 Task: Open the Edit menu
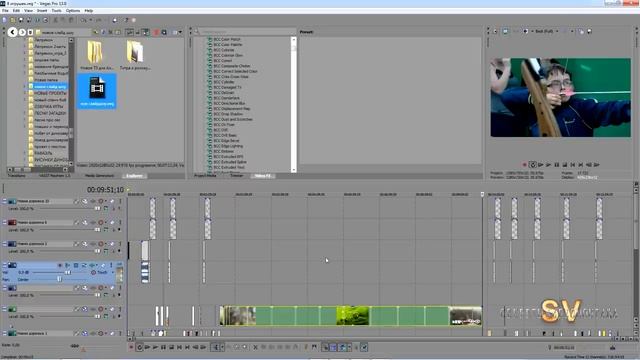click(16, 11)
